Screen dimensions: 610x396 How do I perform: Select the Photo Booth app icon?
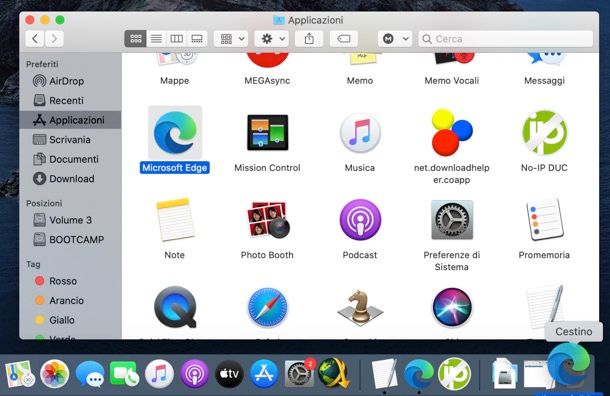[x=268, y=220]
